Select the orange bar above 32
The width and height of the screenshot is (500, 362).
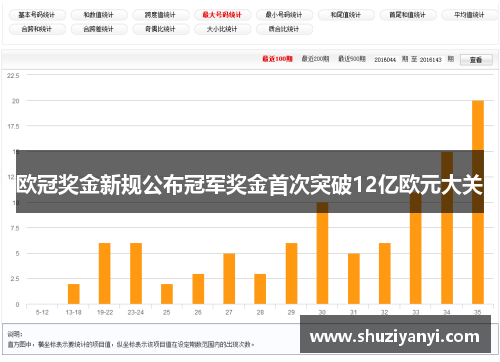click(385, 274)
